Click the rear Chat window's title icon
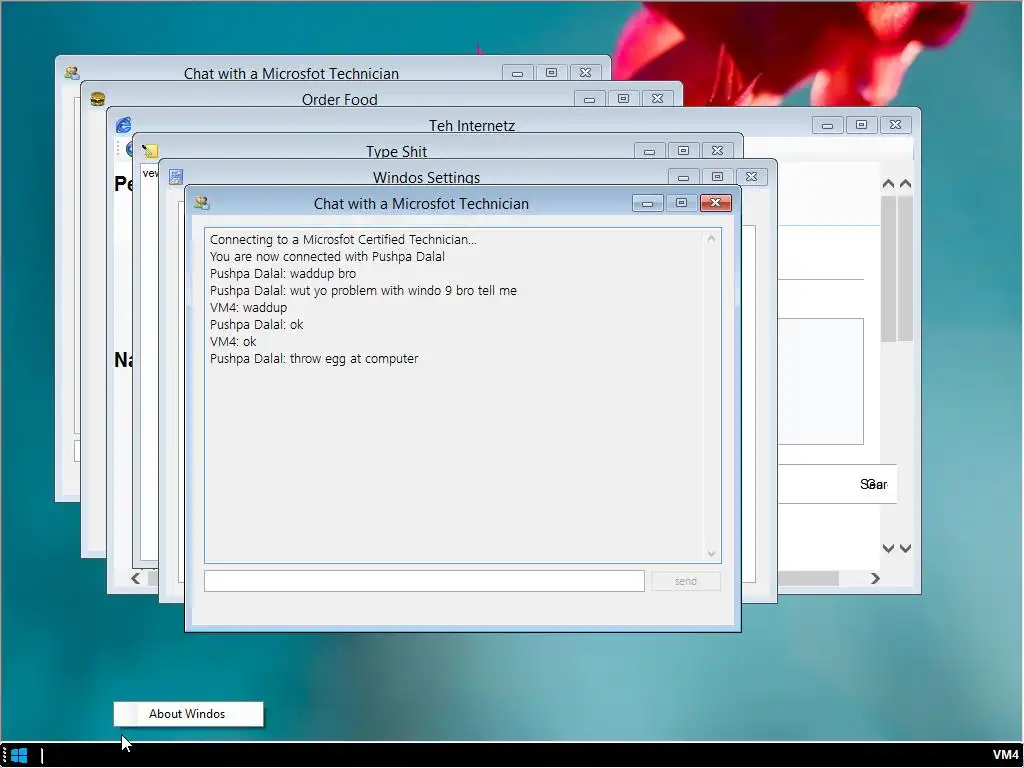The height and width of the screenshot is (768, 1024). pos(72,73)
